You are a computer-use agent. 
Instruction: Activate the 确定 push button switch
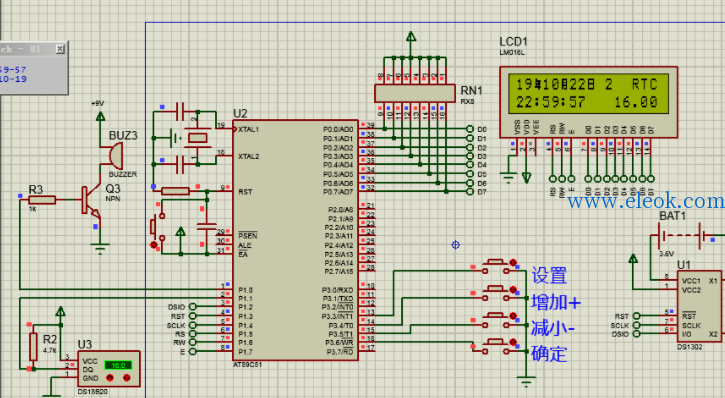pos(496,346)
